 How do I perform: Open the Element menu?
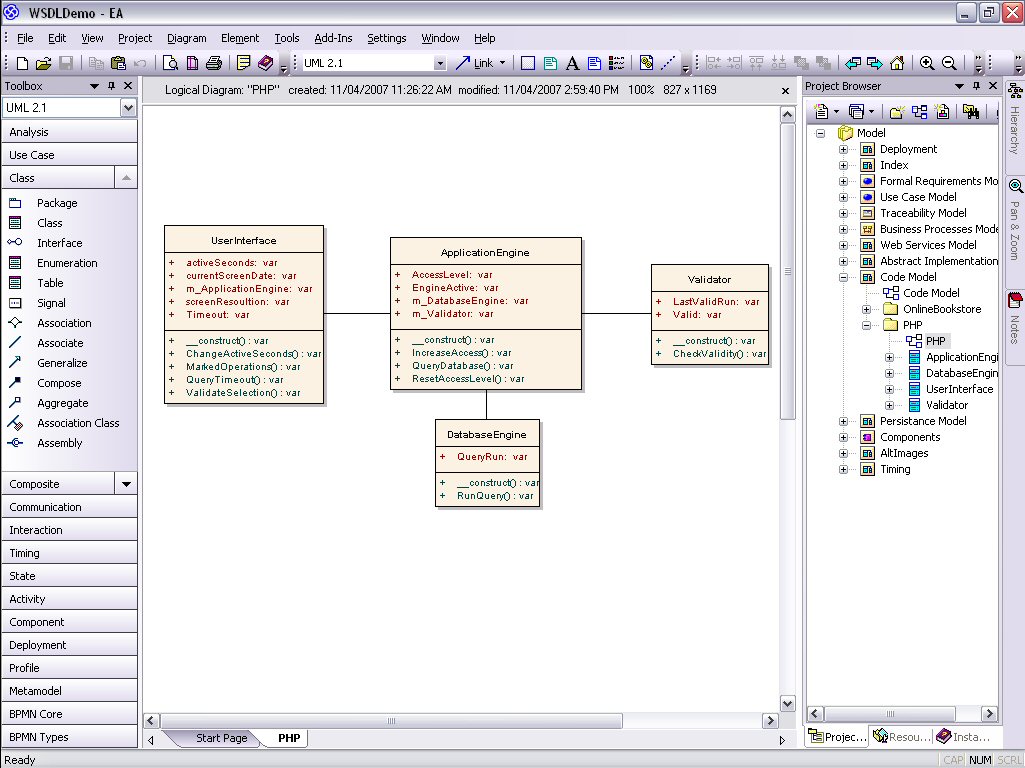[240, 38]
